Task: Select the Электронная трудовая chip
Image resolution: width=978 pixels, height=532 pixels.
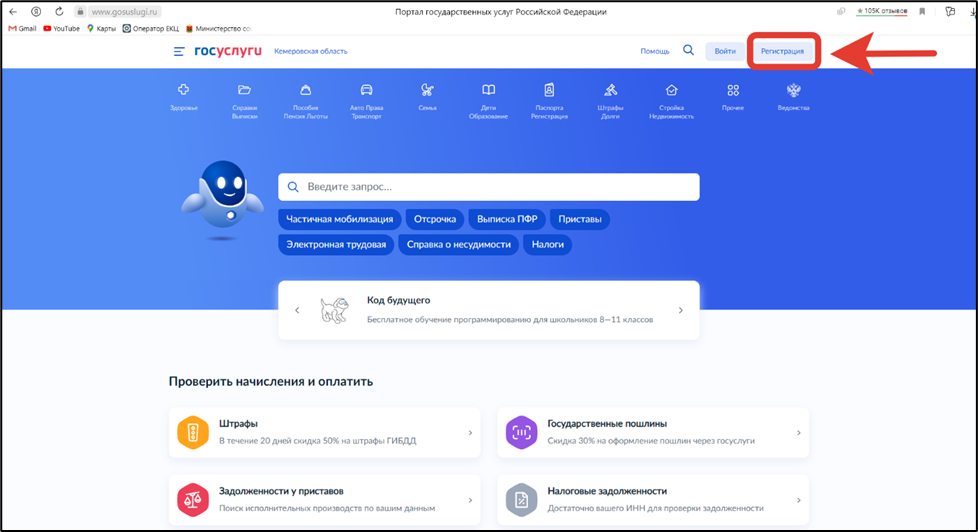Action: 336,244
